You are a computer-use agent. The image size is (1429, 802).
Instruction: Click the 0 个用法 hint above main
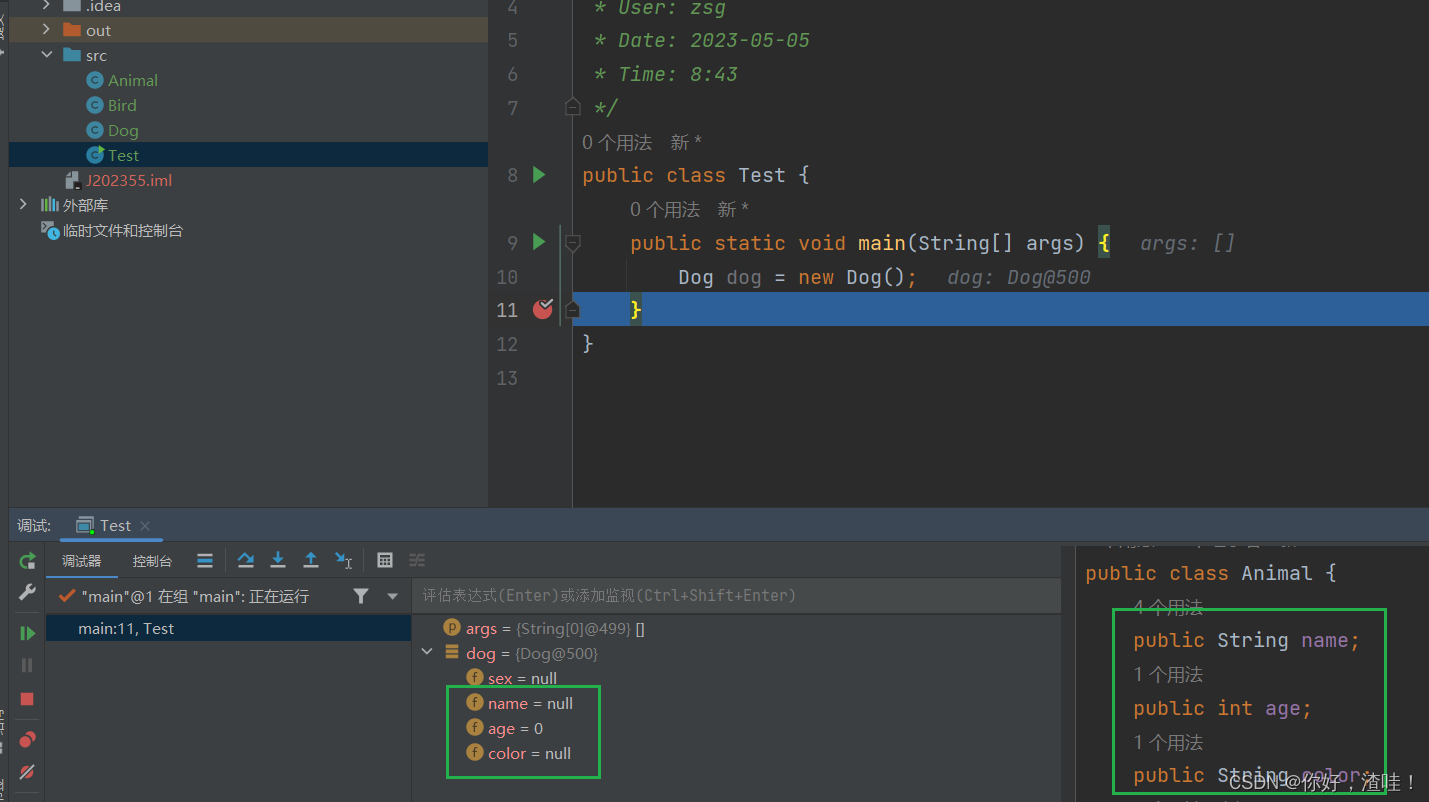tap(665, 210)
